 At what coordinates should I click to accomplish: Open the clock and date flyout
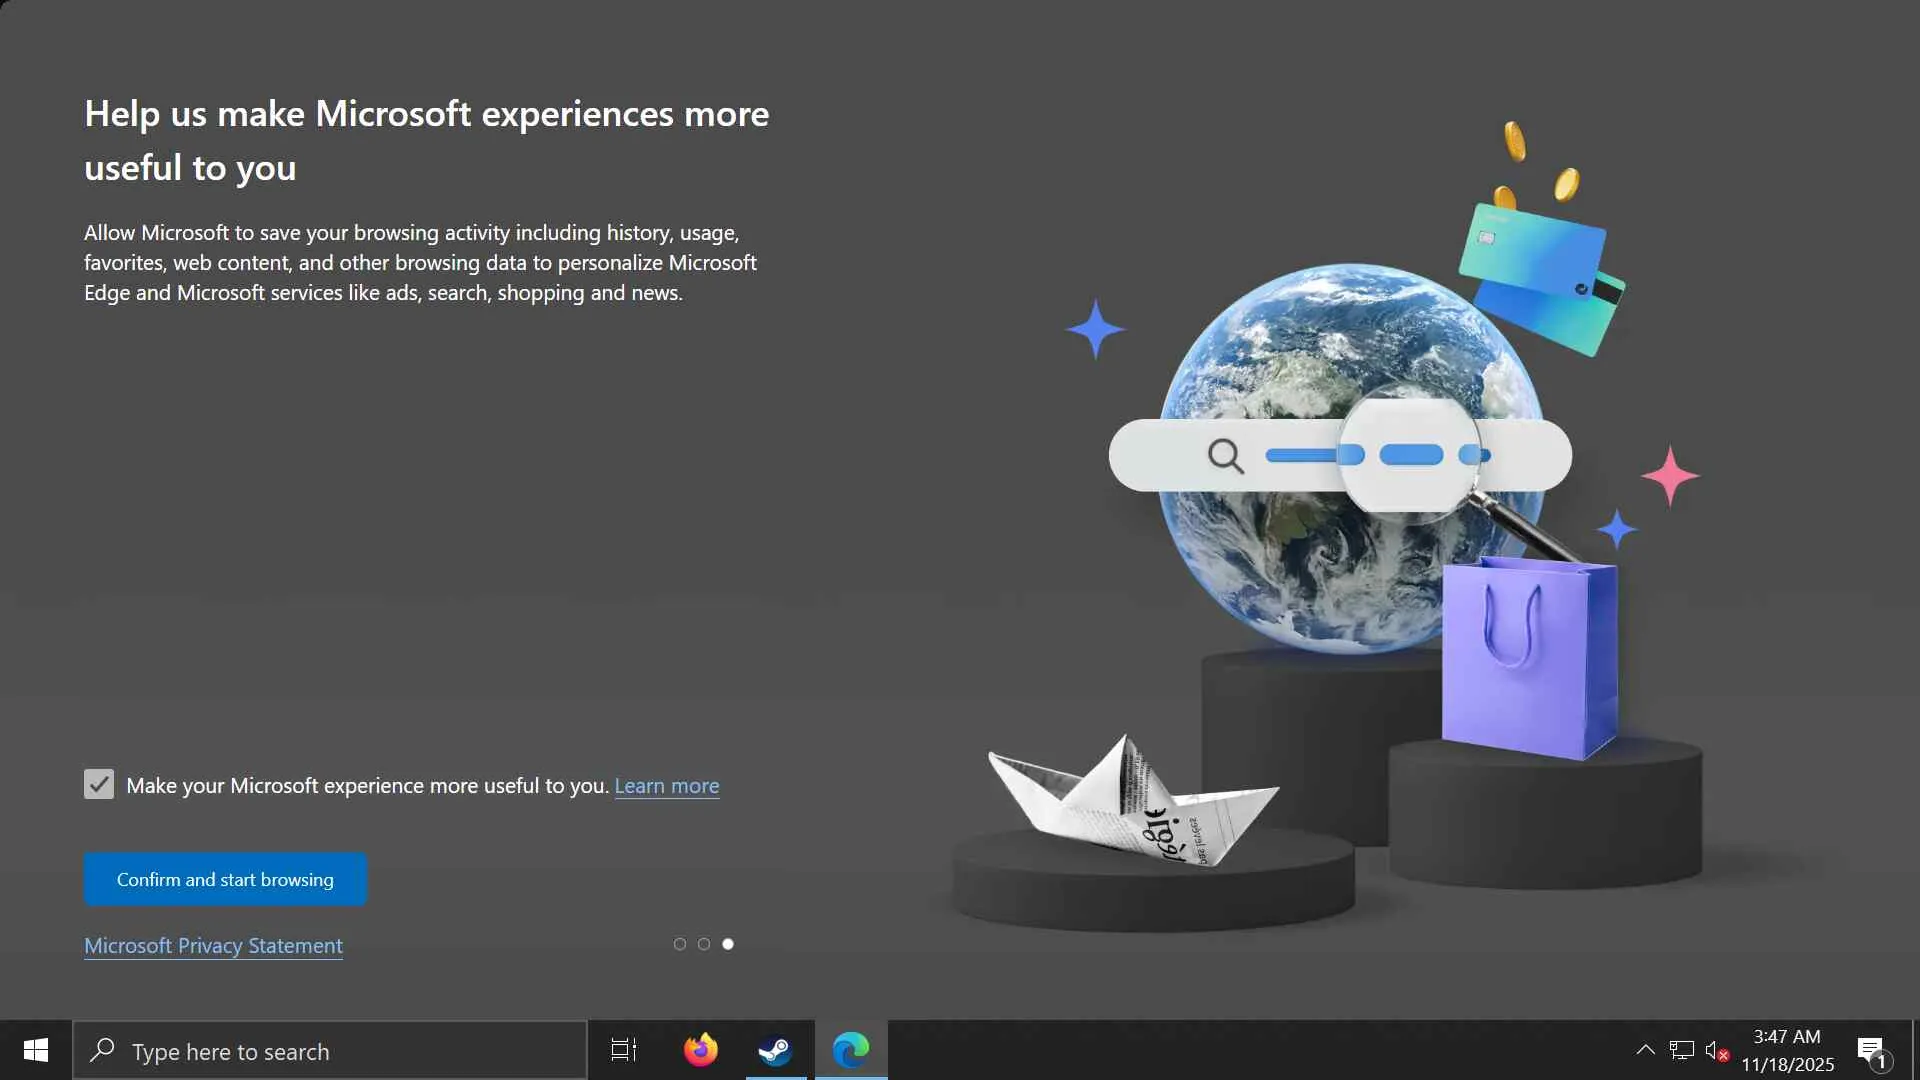[1787, 1050]
